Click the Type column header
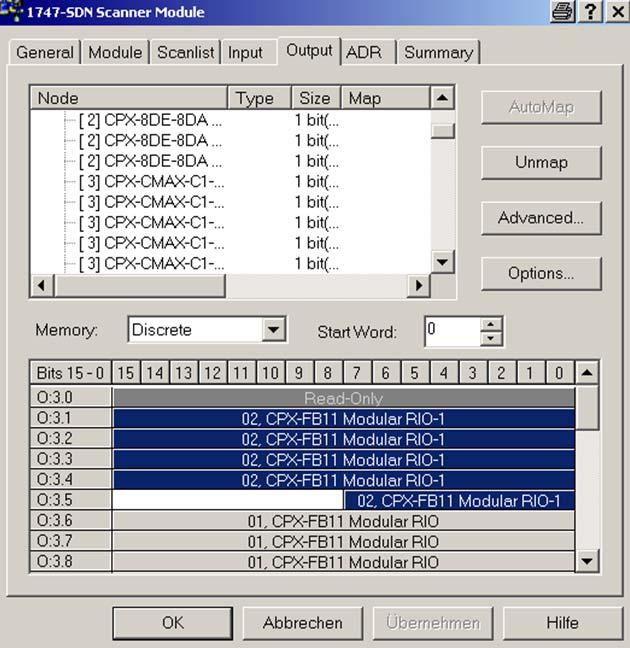The width and height of the screenshot is (630, 648). pos(259,98)
